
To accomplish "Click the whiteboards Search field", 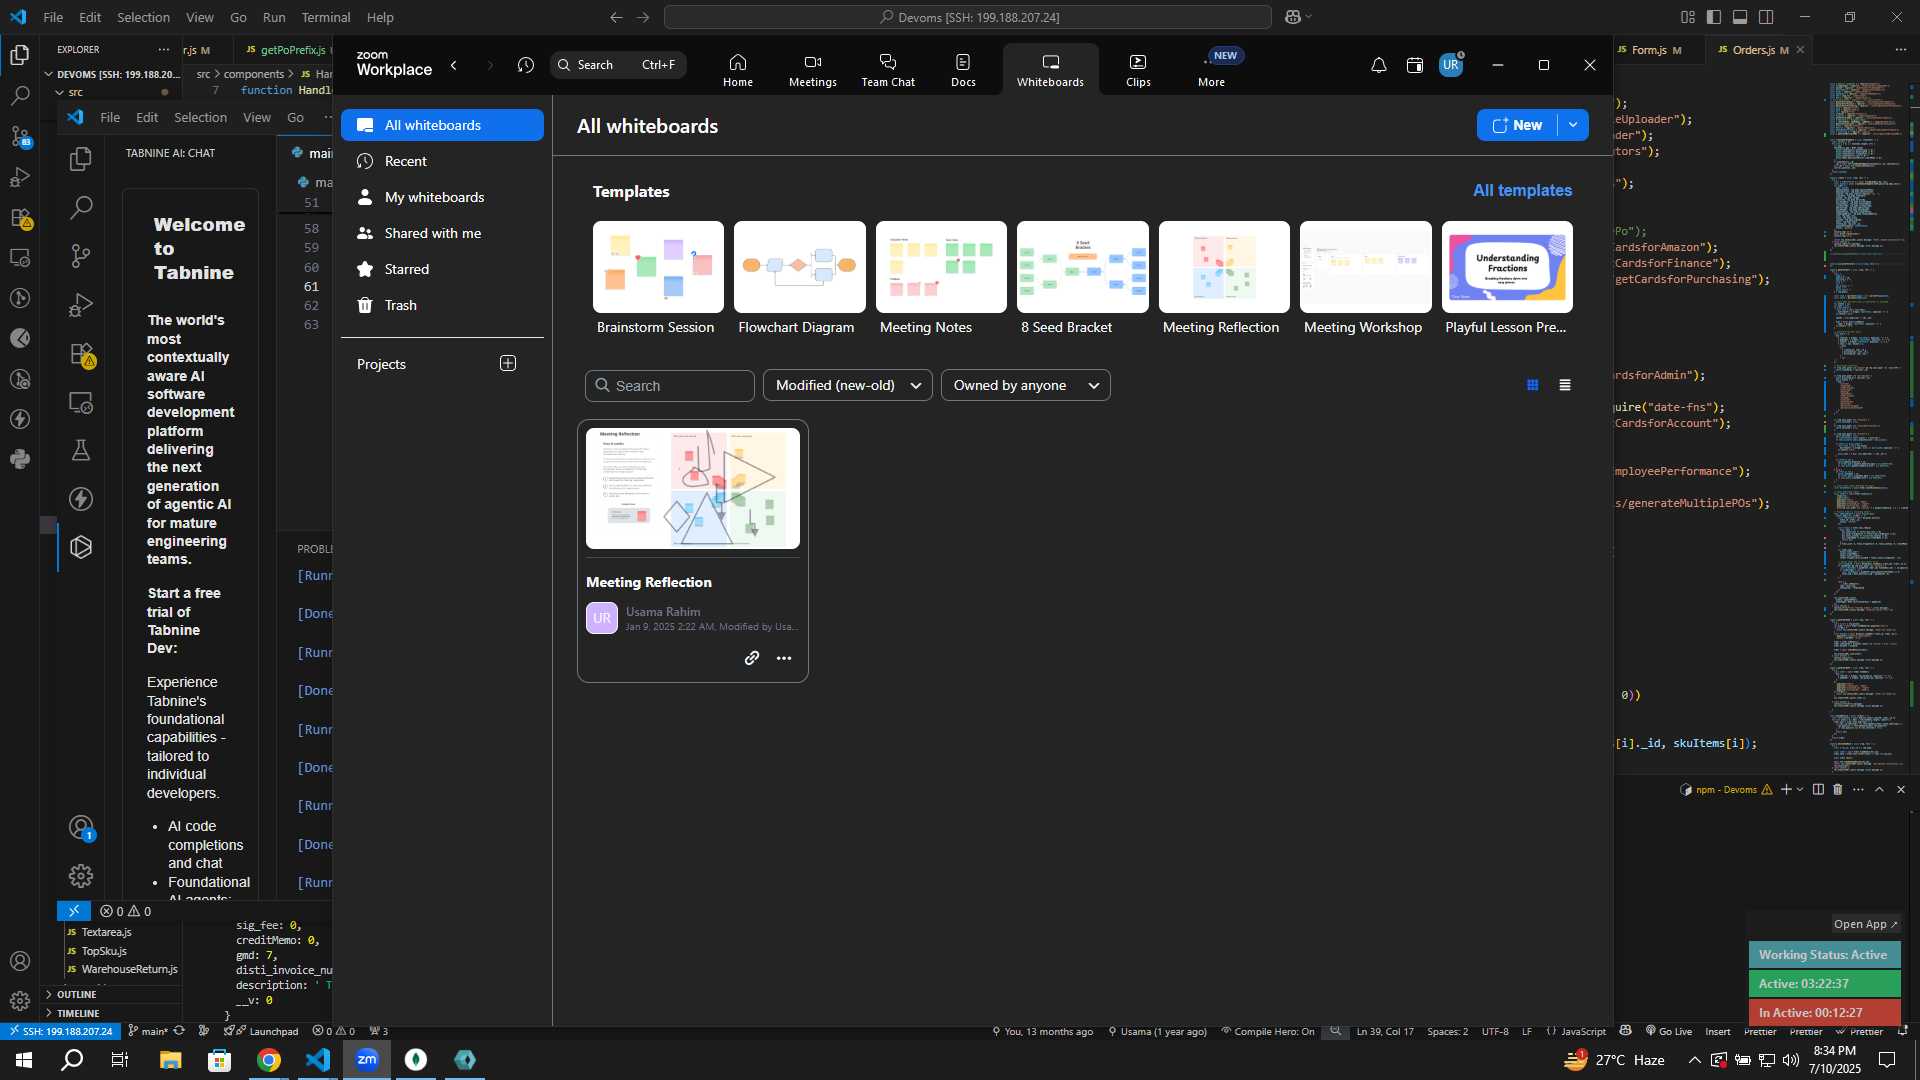I will [x=669, y=386].
